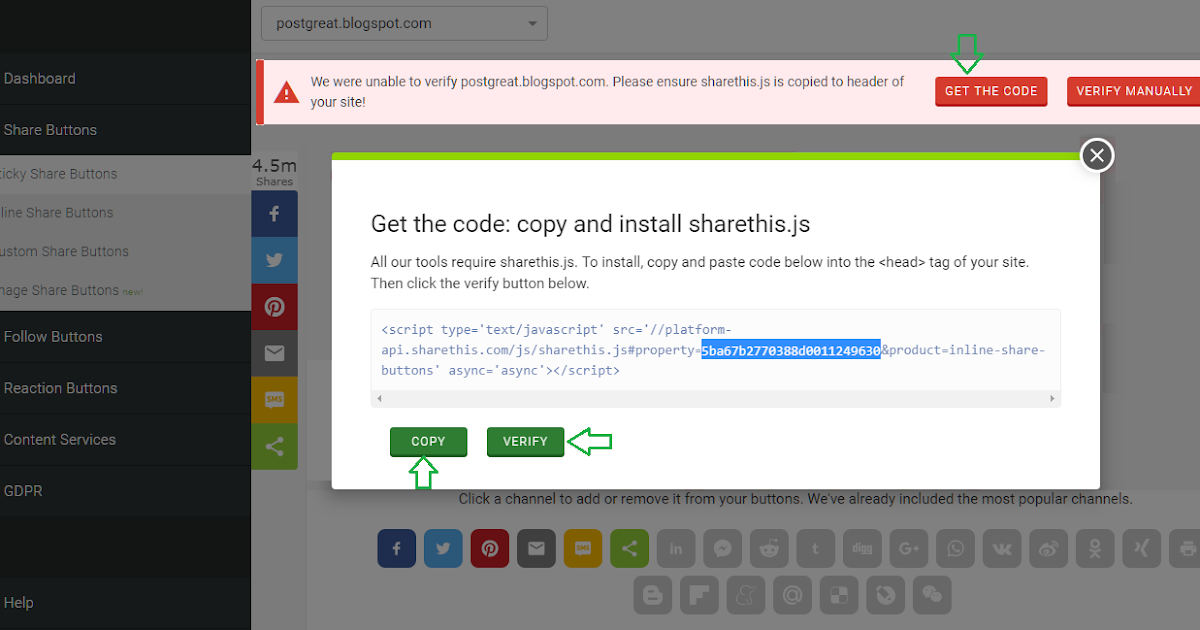Toggle Twitter channel in the channel list

(443, 549)
